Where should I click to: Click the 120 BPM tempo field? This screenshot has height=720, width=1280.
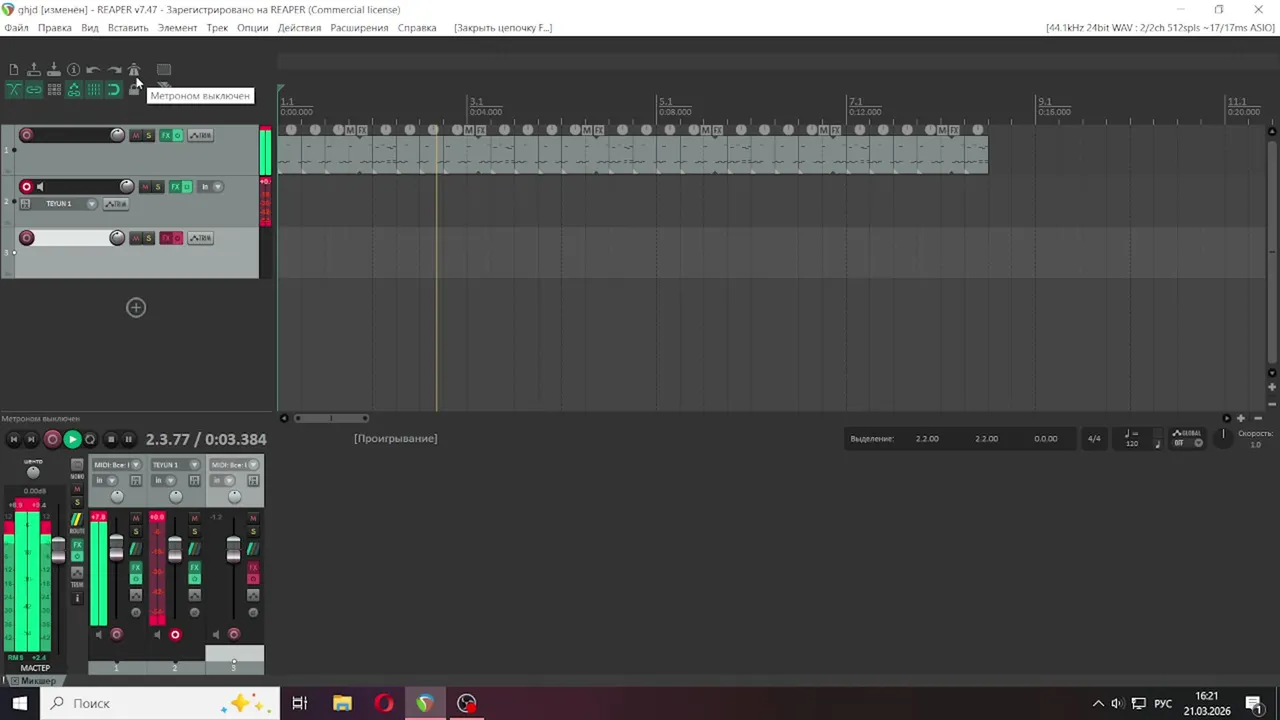coord(1132,439)
